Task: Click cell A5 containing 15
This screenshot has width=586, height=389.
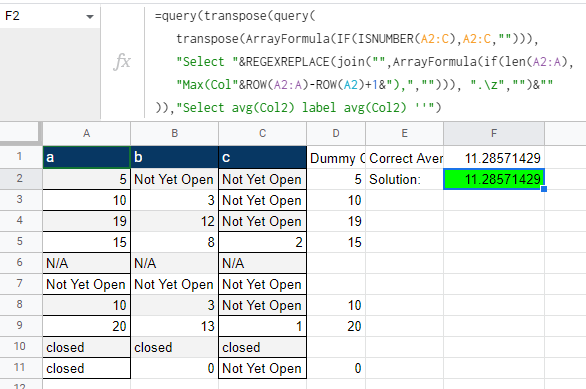Action: (87, 242)
